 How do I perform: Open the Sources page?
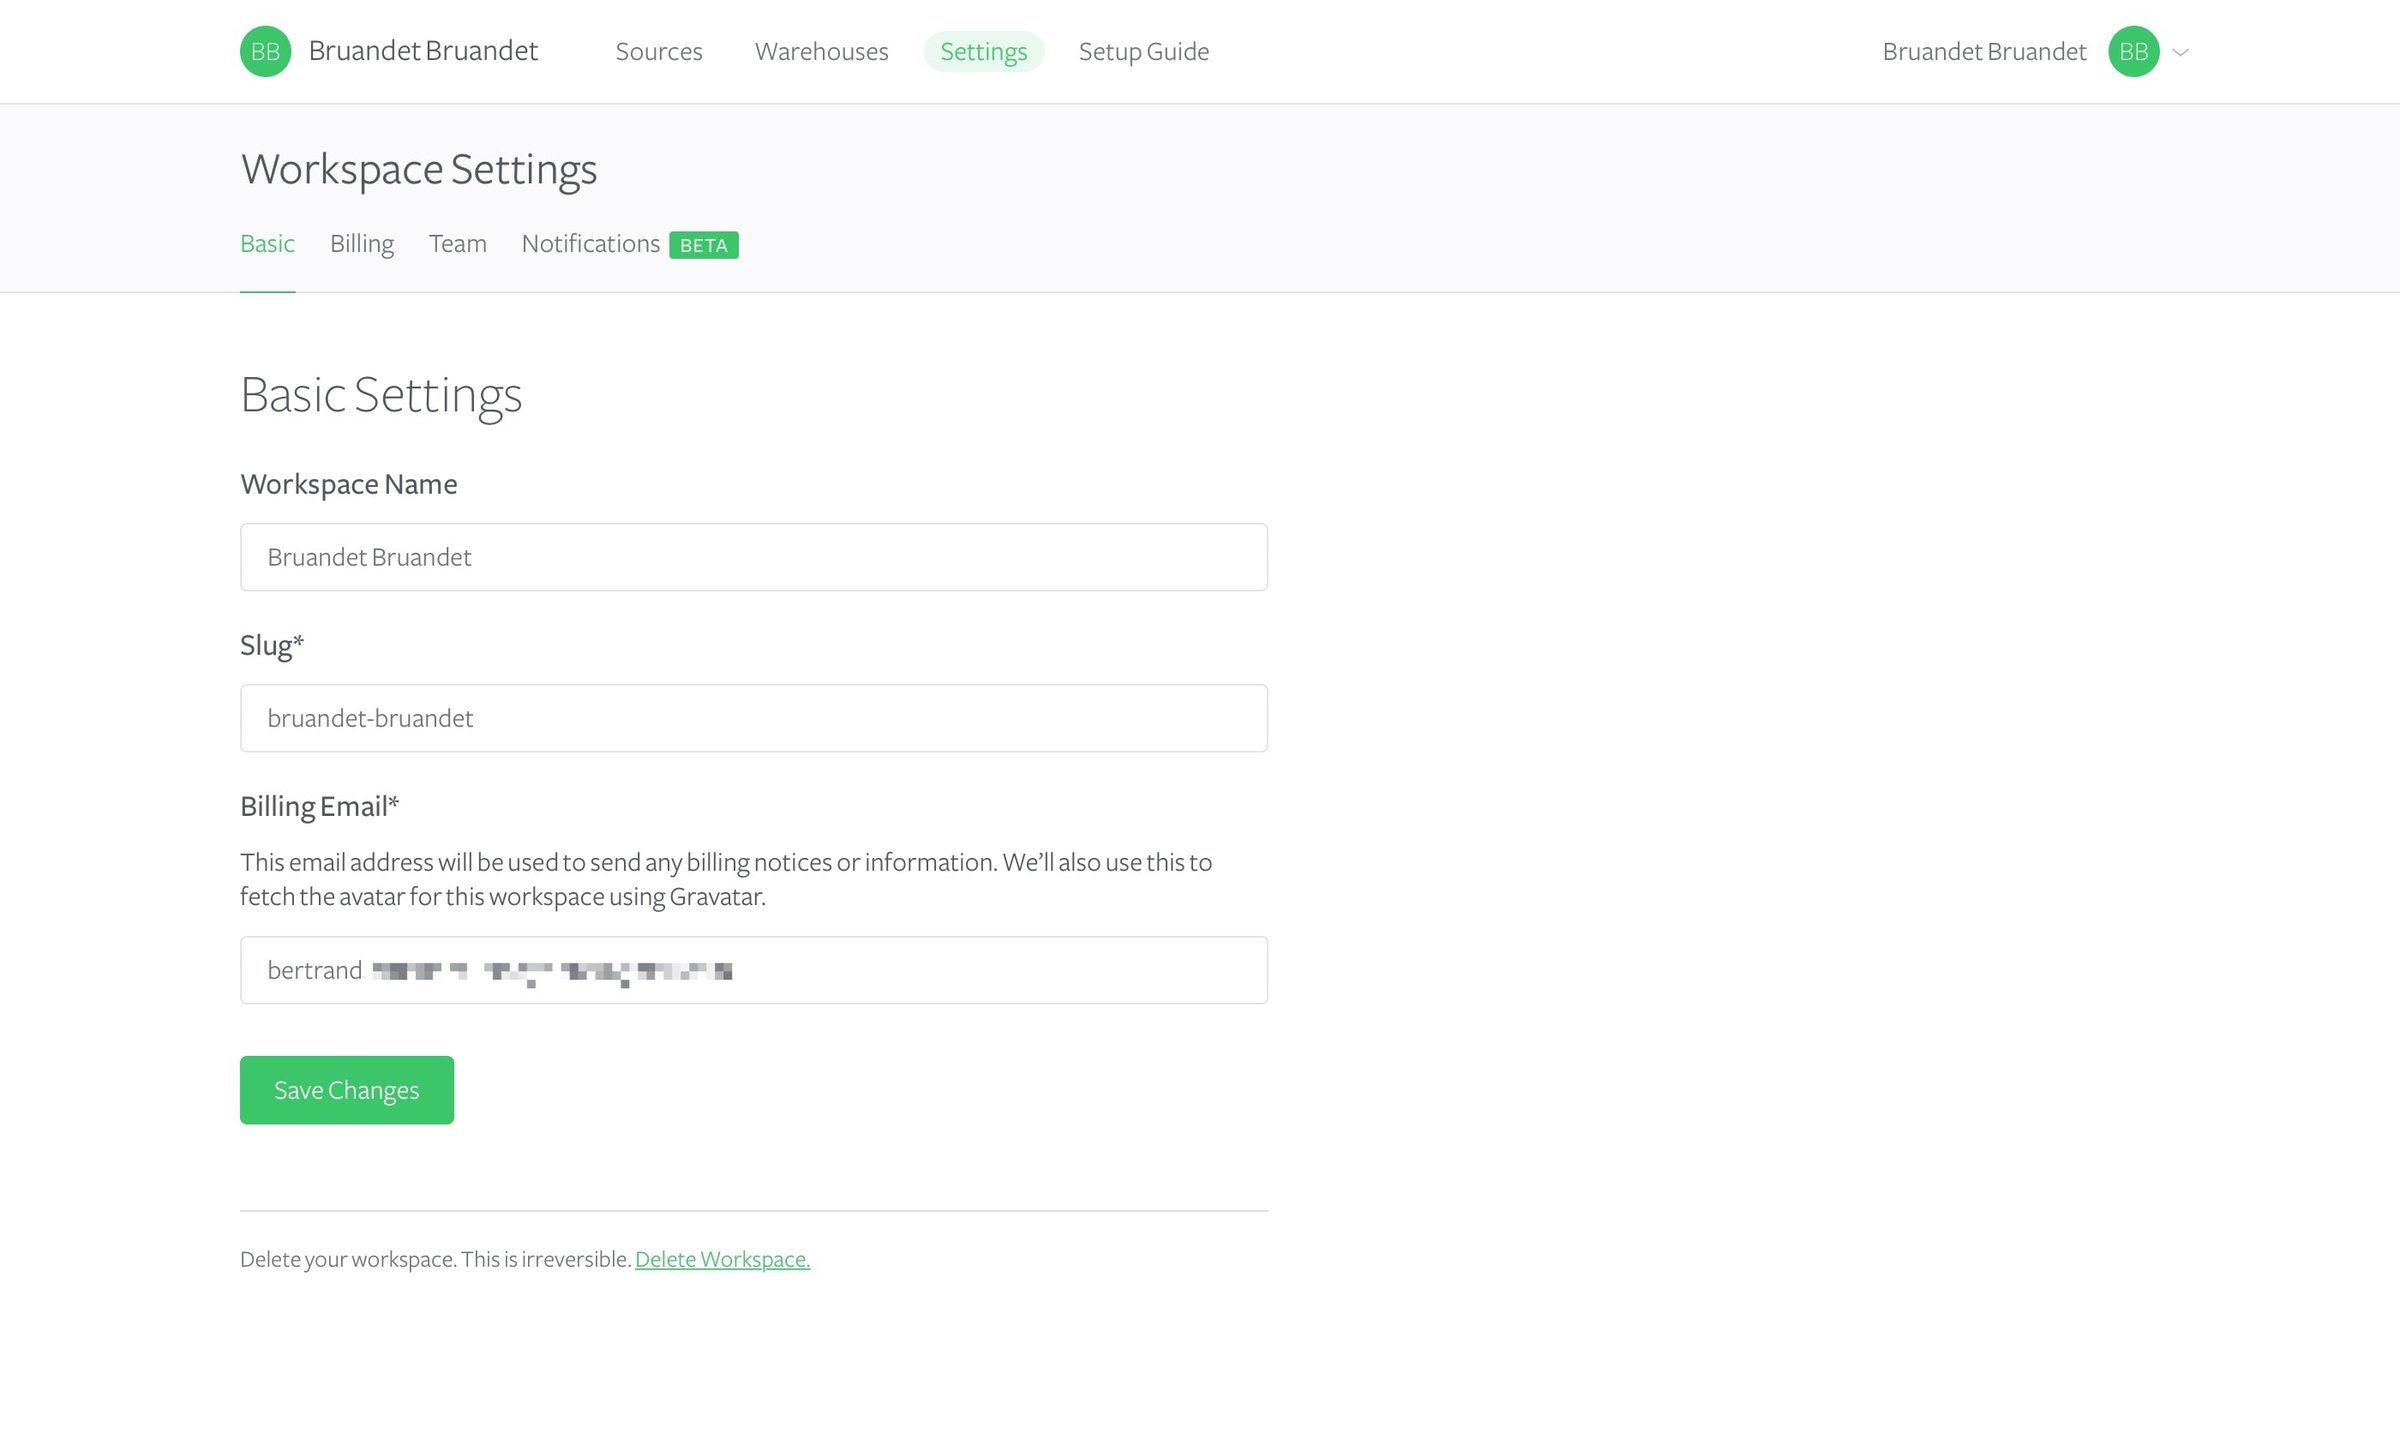(x=659, y=51)
